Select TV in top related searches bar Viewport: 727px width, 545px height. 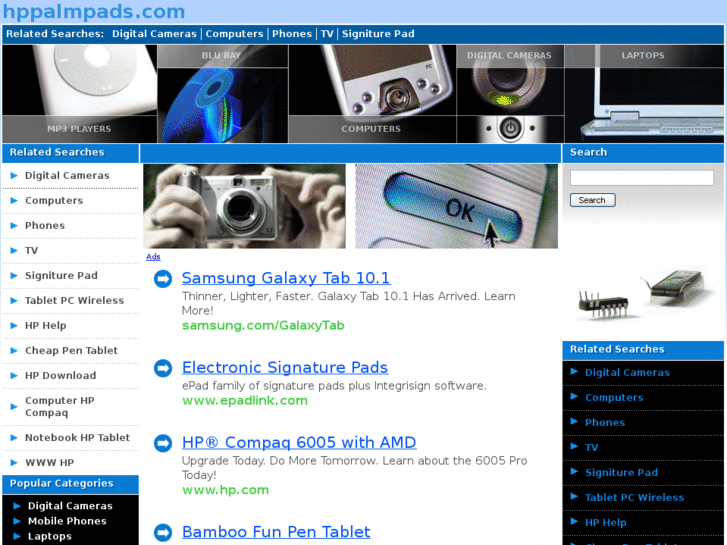(x=327, y=34)
